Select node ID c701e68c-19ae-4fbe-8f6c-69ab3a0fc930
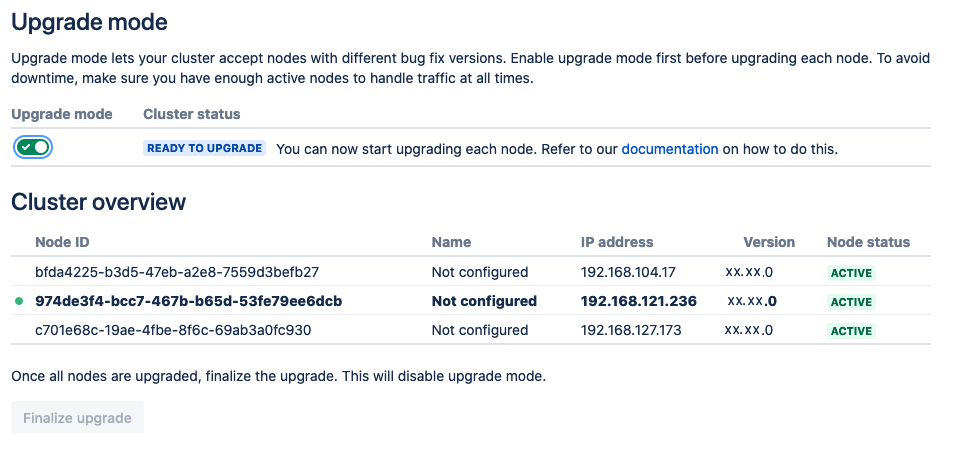Image resolution: width=953 pixels, height=455 pixels. (x=173, y=330)
